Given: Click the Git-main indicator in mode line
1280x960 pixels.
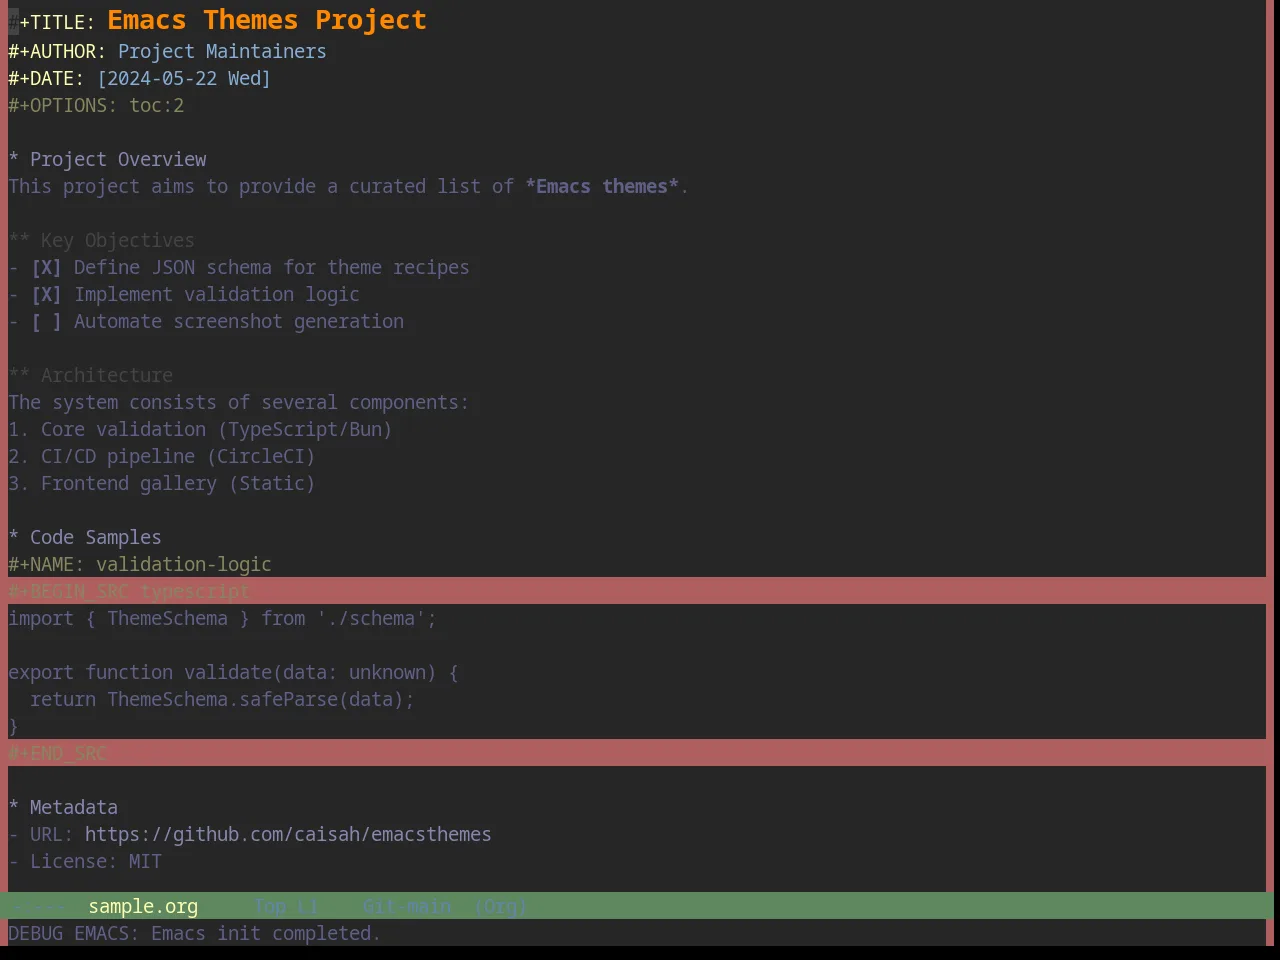Looking at the screenshot, I should [407, 906].
